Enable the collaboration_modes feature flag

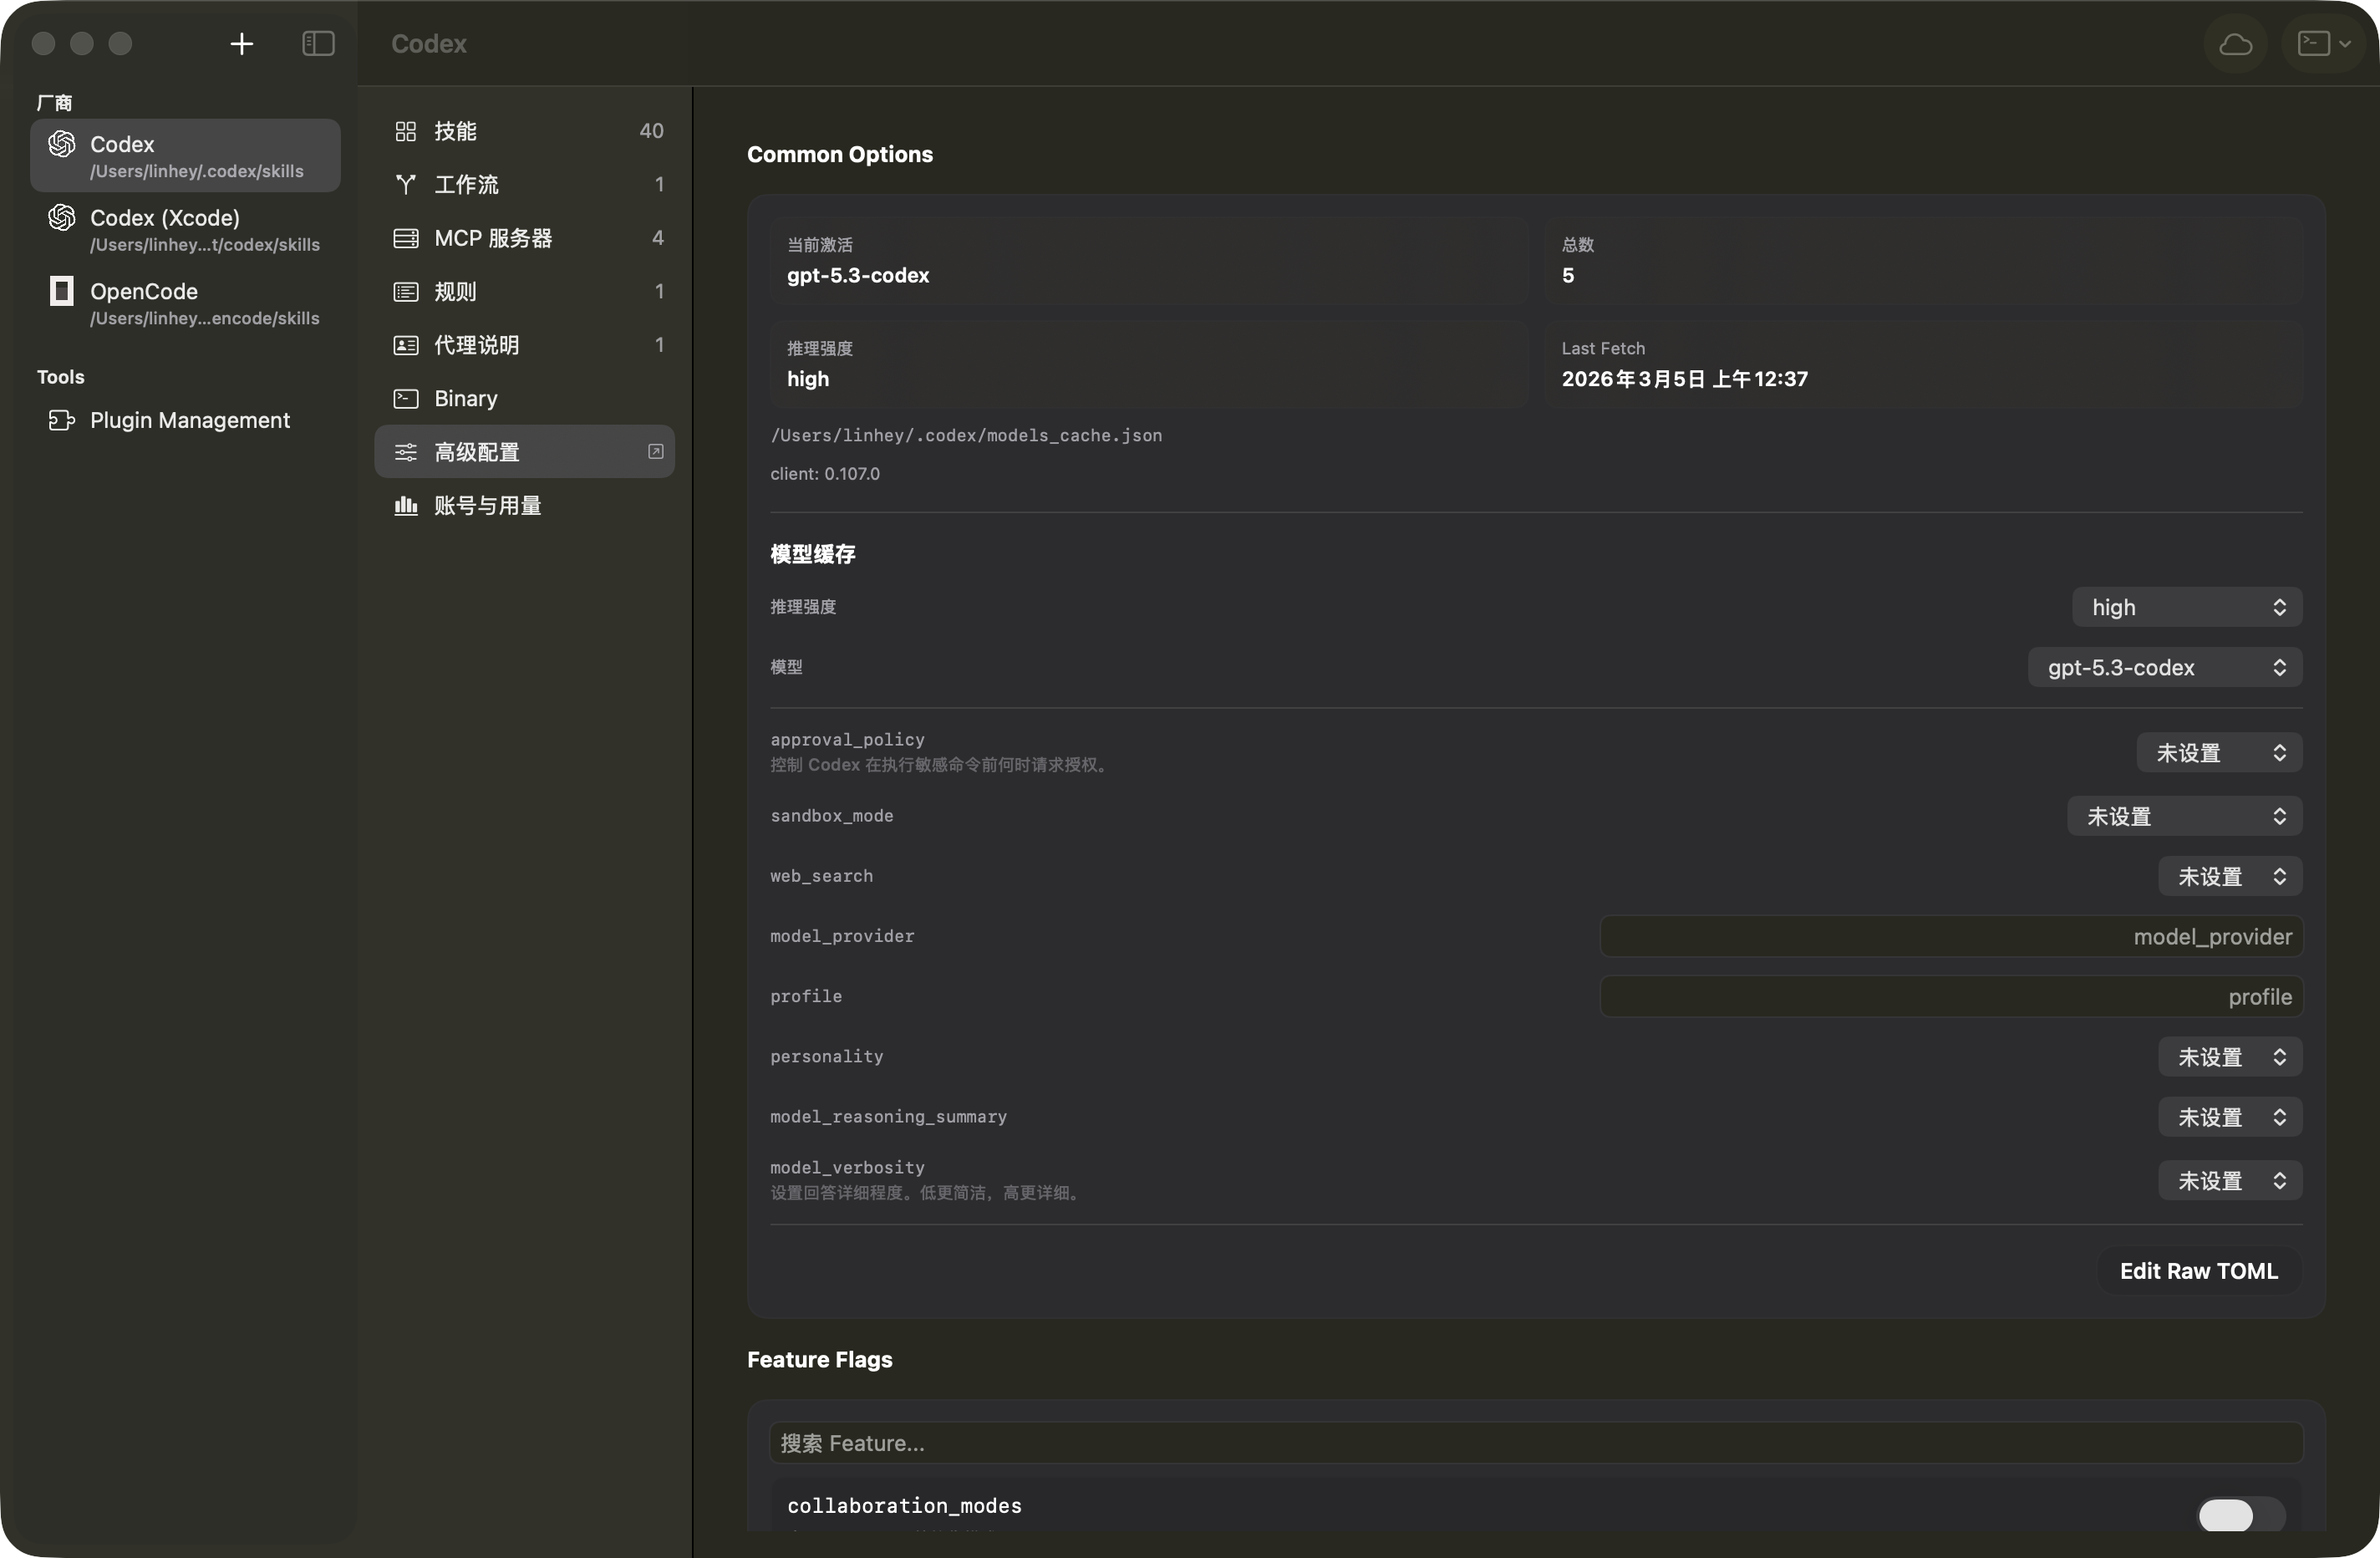2240,1515
